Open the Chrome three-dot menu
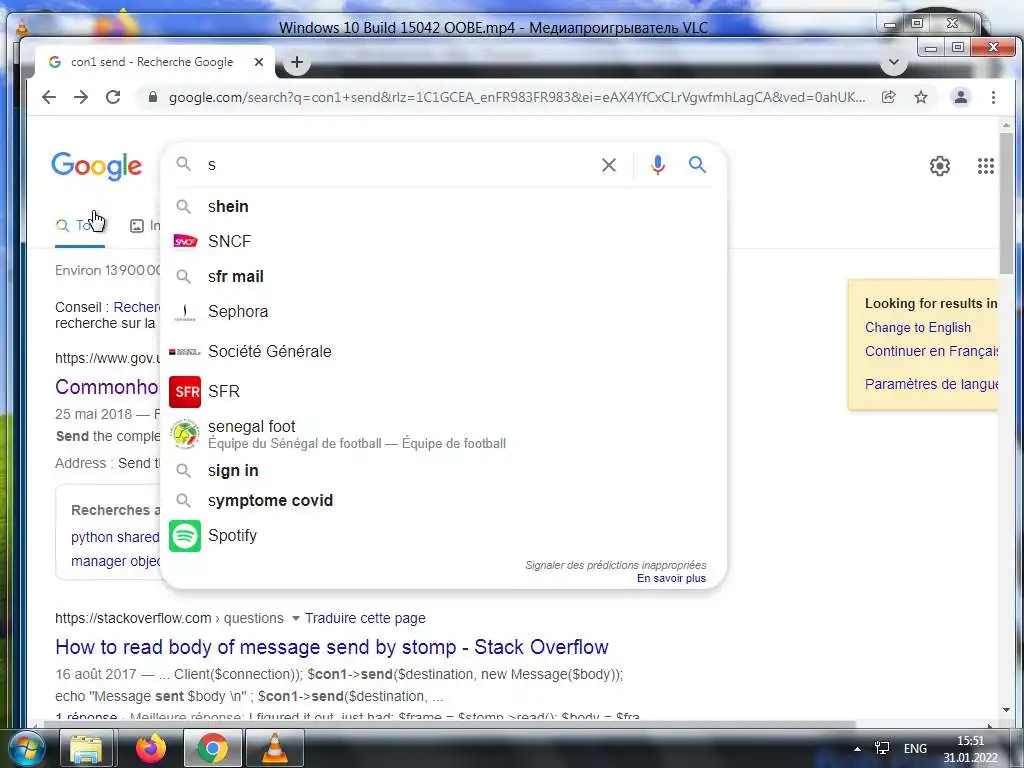Screen dimensions: 1024x768 click(x=993, y=97)
